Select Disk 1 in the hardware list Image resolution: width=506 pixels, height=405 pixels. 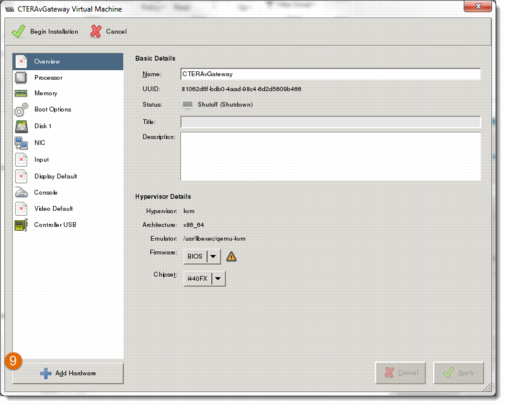68,126
